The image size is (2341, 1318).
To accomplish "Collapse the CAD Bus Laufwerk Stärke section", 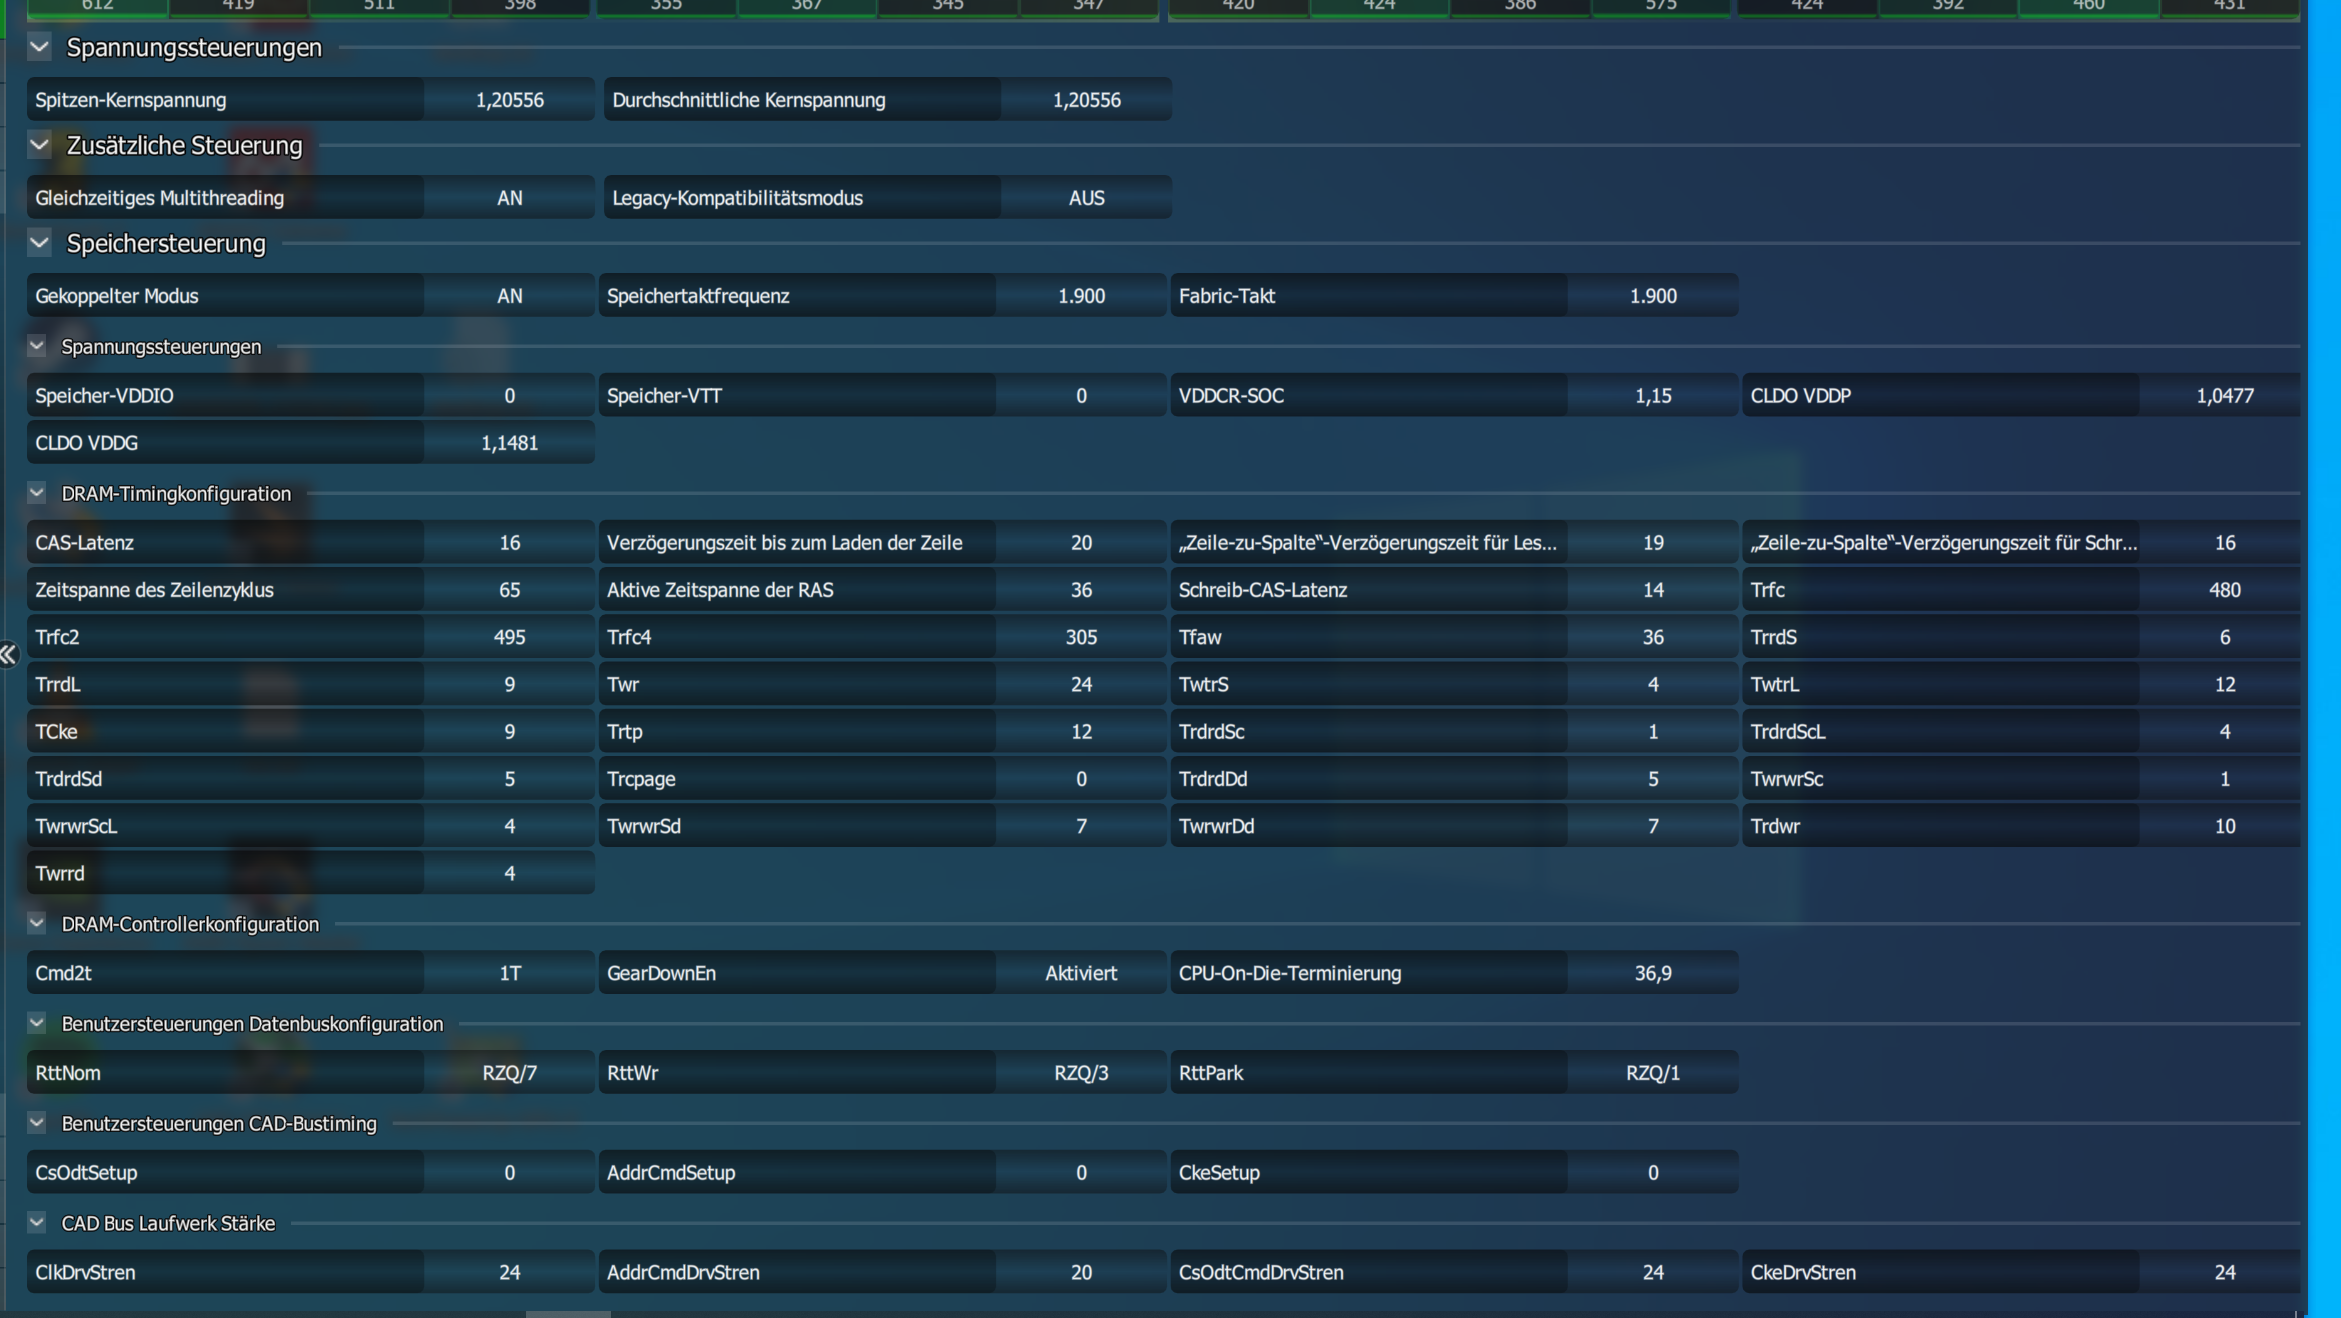I will (37, 1223).
